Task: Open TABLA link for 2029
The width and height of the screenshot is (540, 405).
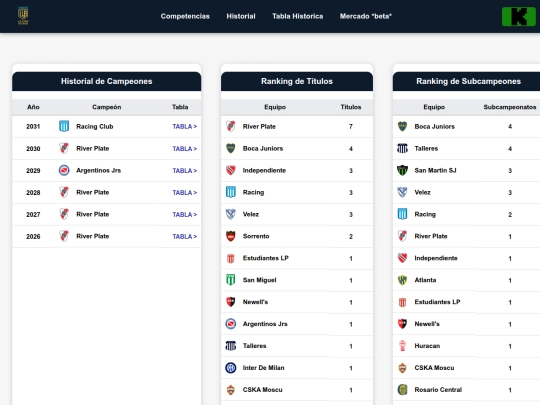Action: (185, 170)
